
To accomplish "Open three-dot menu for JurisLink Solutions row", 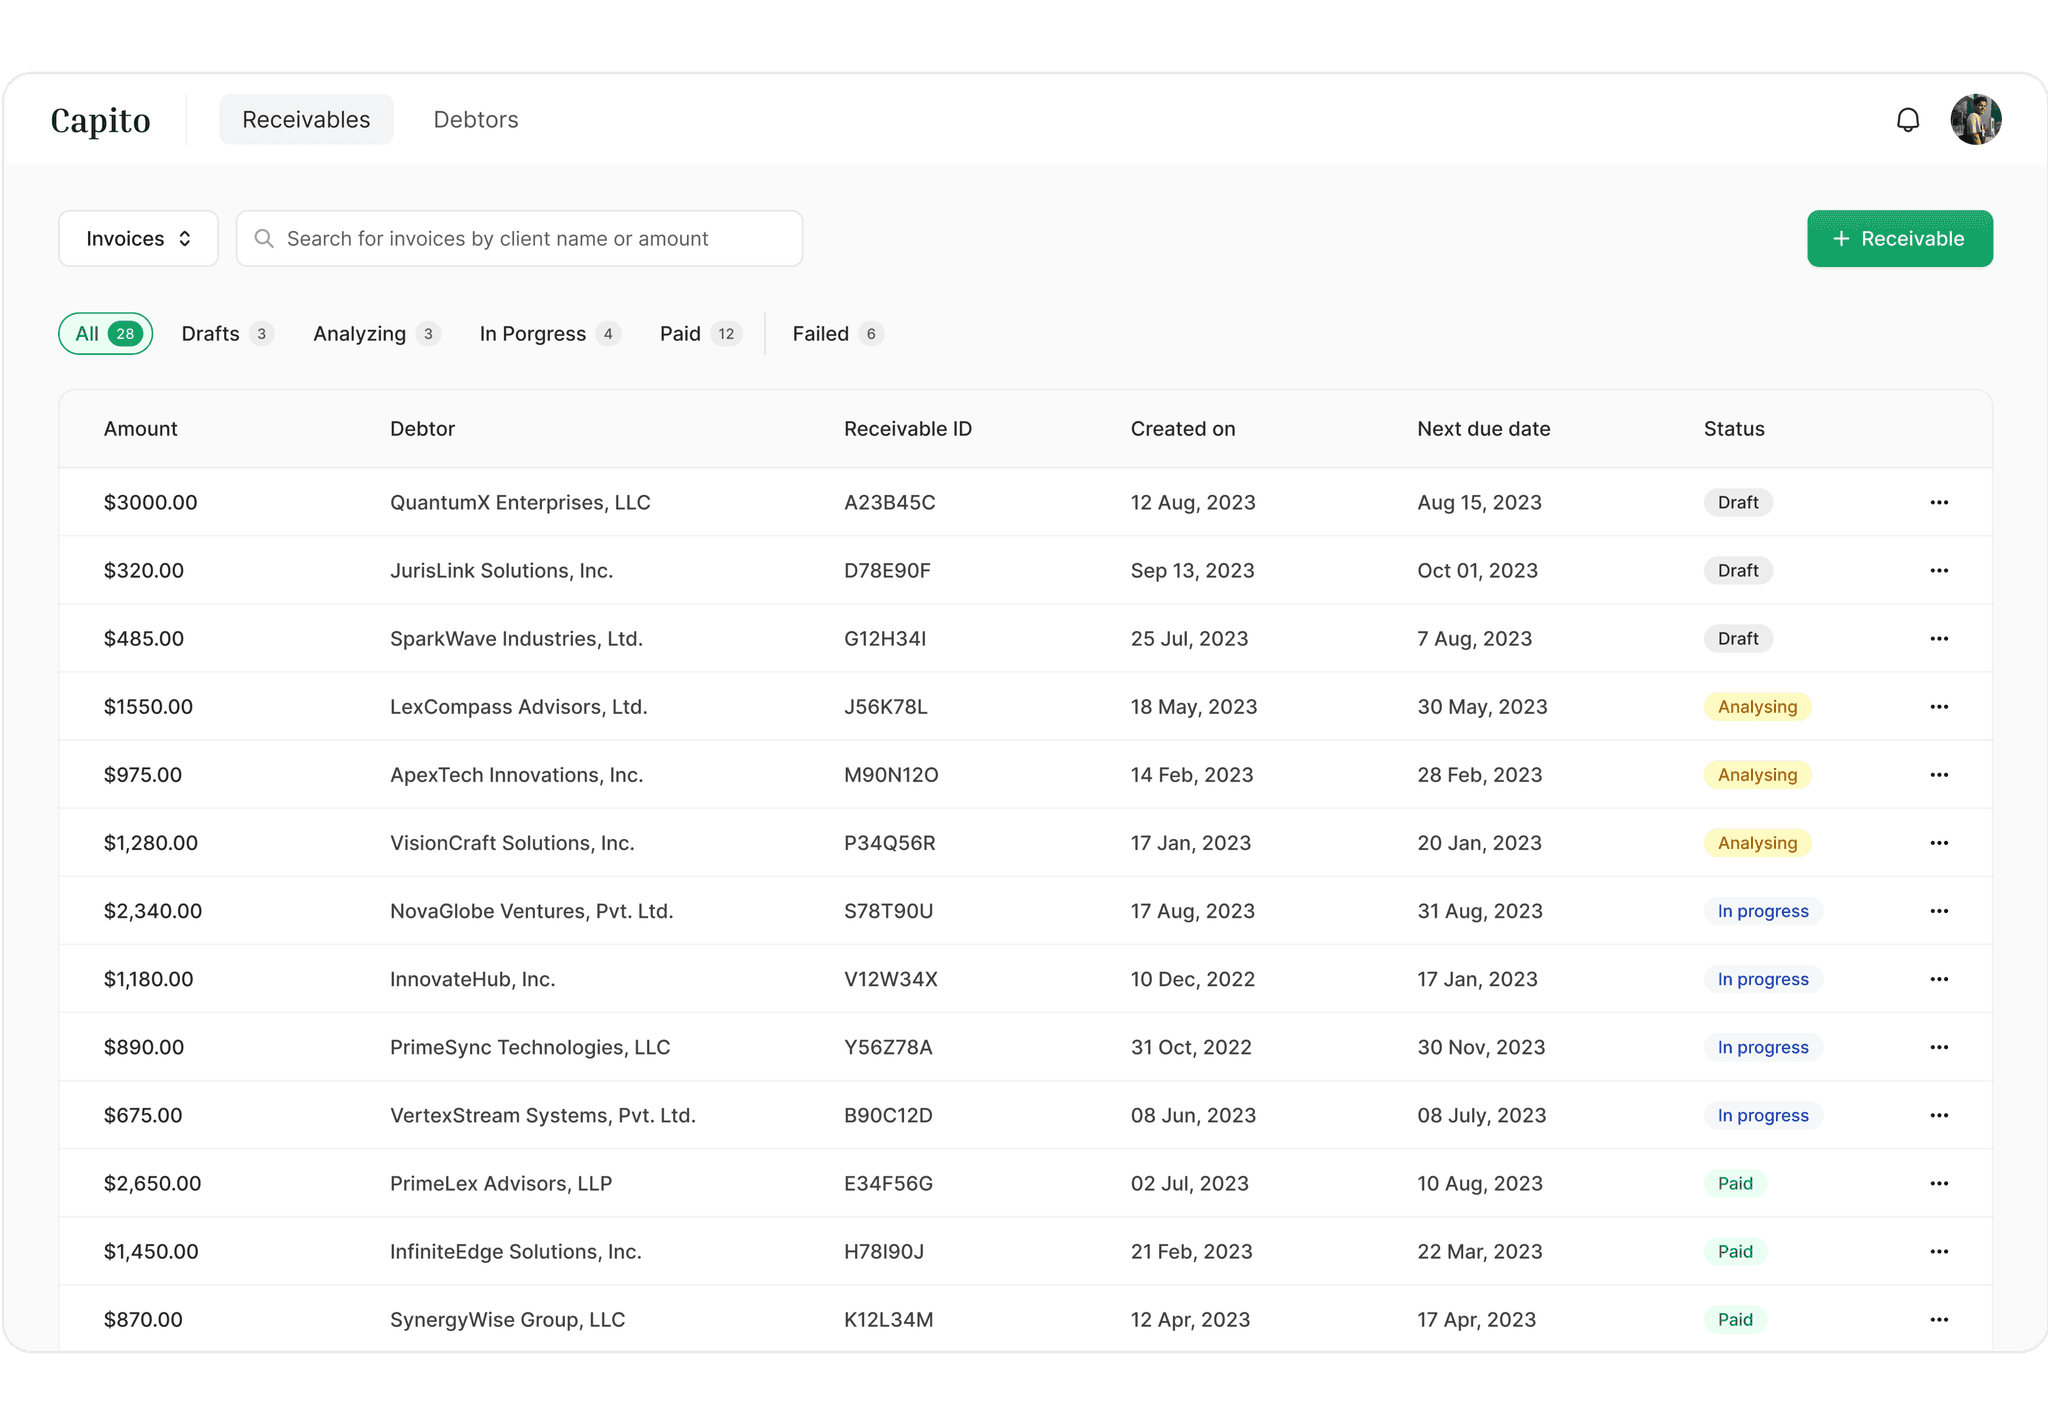I will (x=1938, y=570).
